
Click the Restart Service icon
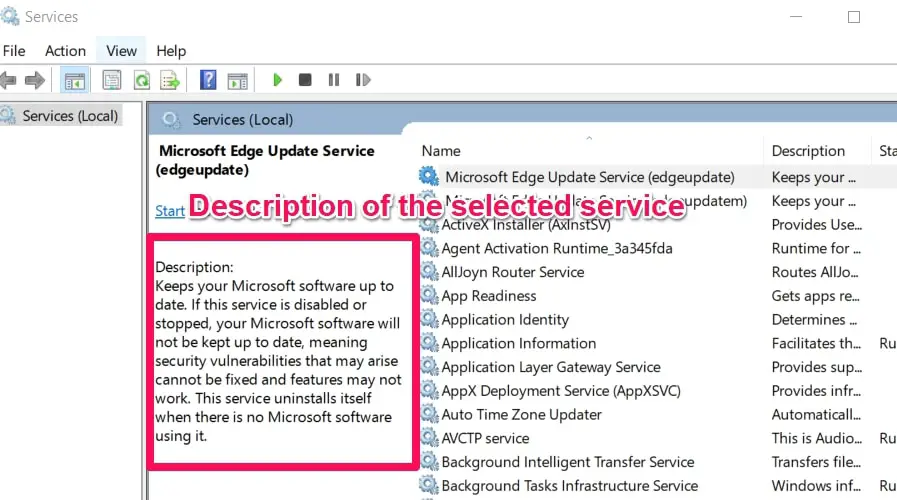[363, 80]
